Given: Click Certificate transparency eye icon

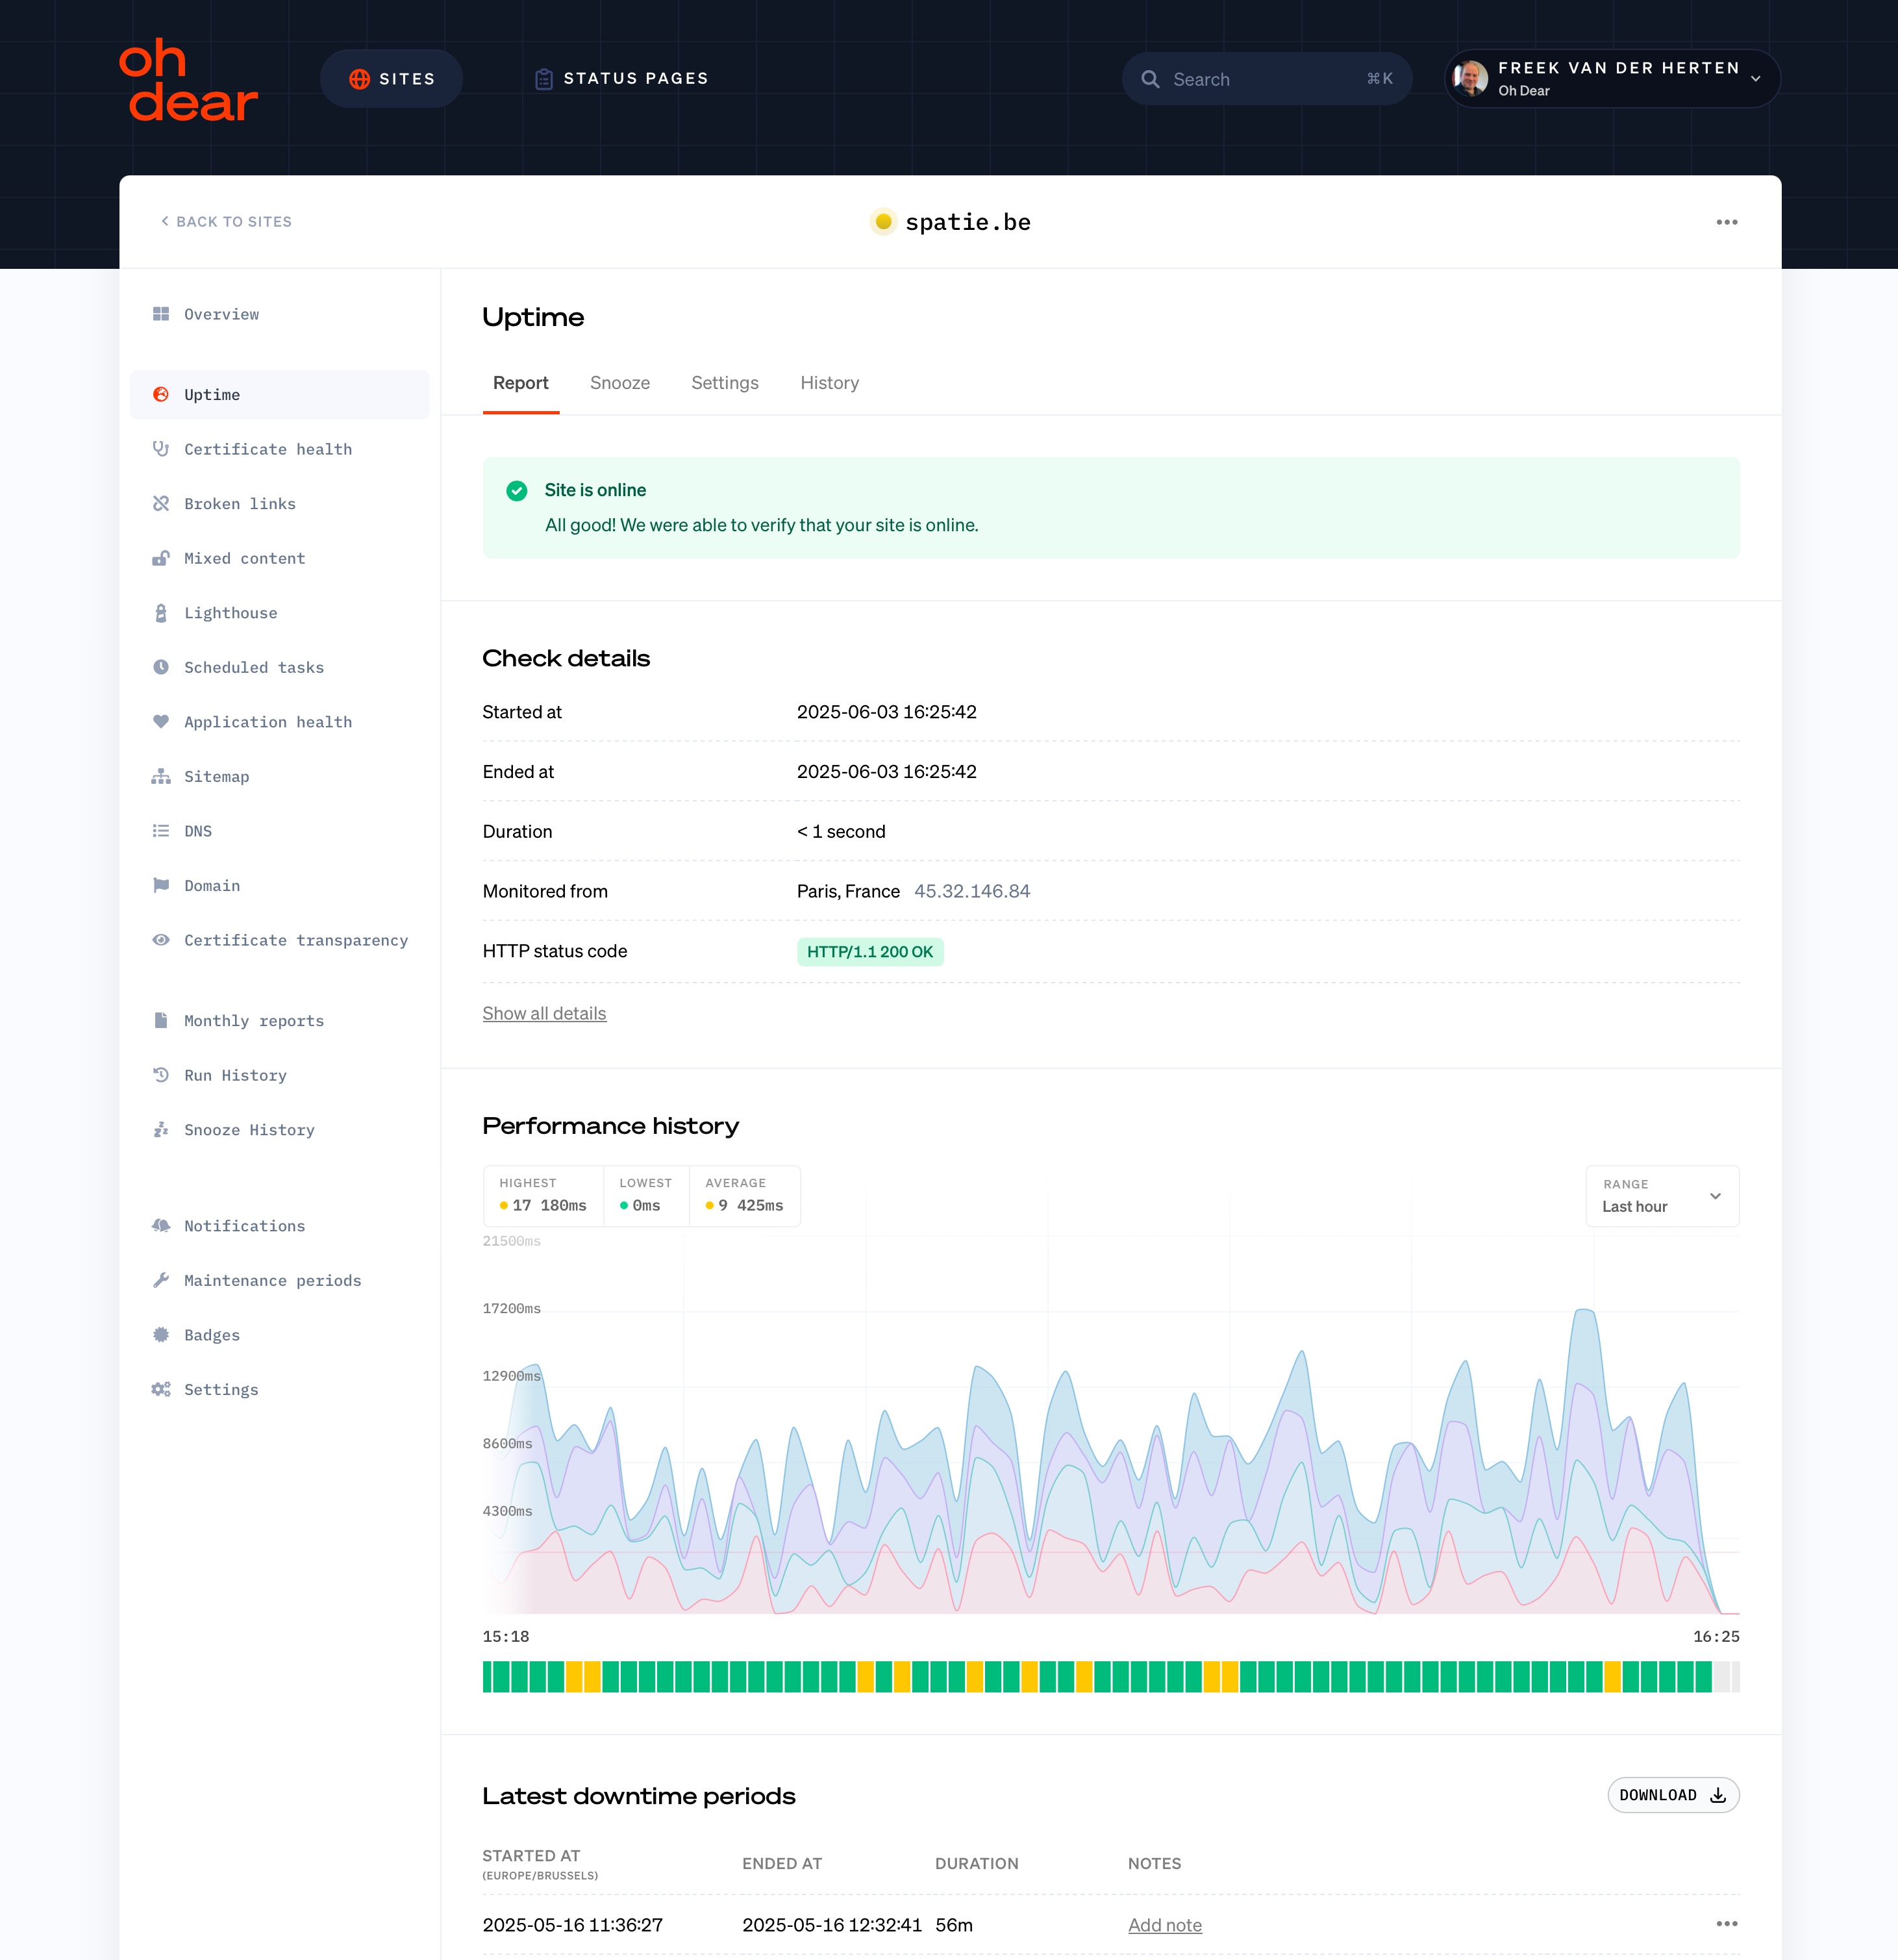Looking at the screenshot, I should (161, 940).
